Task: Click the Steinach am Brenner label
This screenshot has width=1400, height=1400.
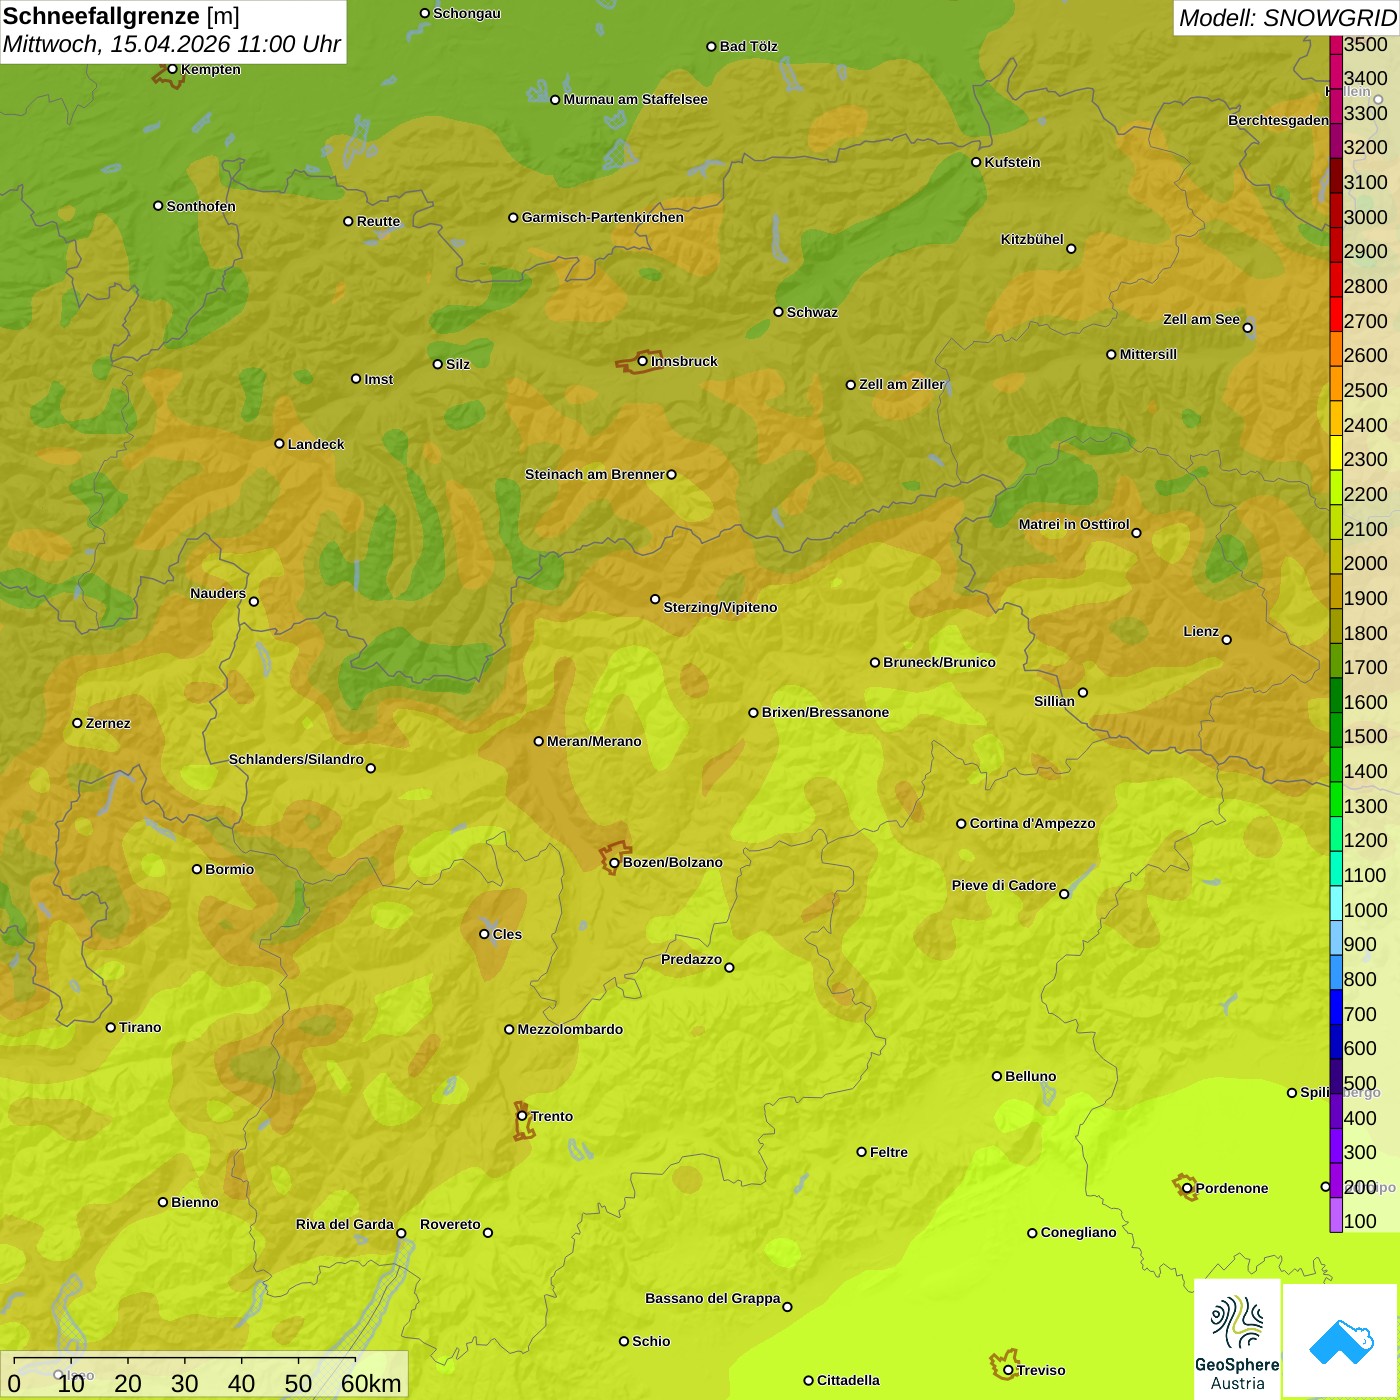Action: [x=595, y=474]
